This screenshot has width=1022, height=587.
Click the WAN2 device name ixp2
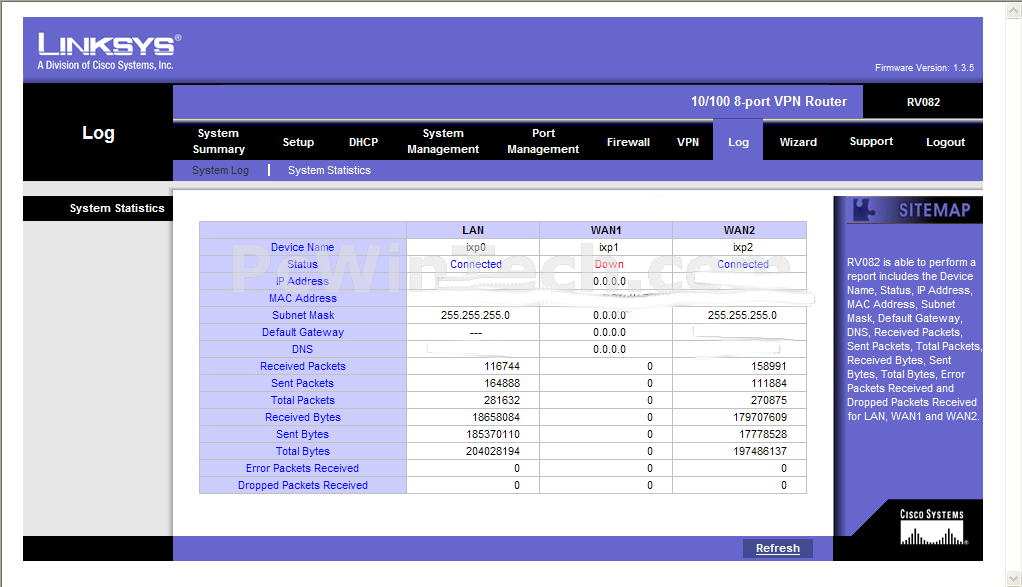pyautogui.click(x=742, y=248)
